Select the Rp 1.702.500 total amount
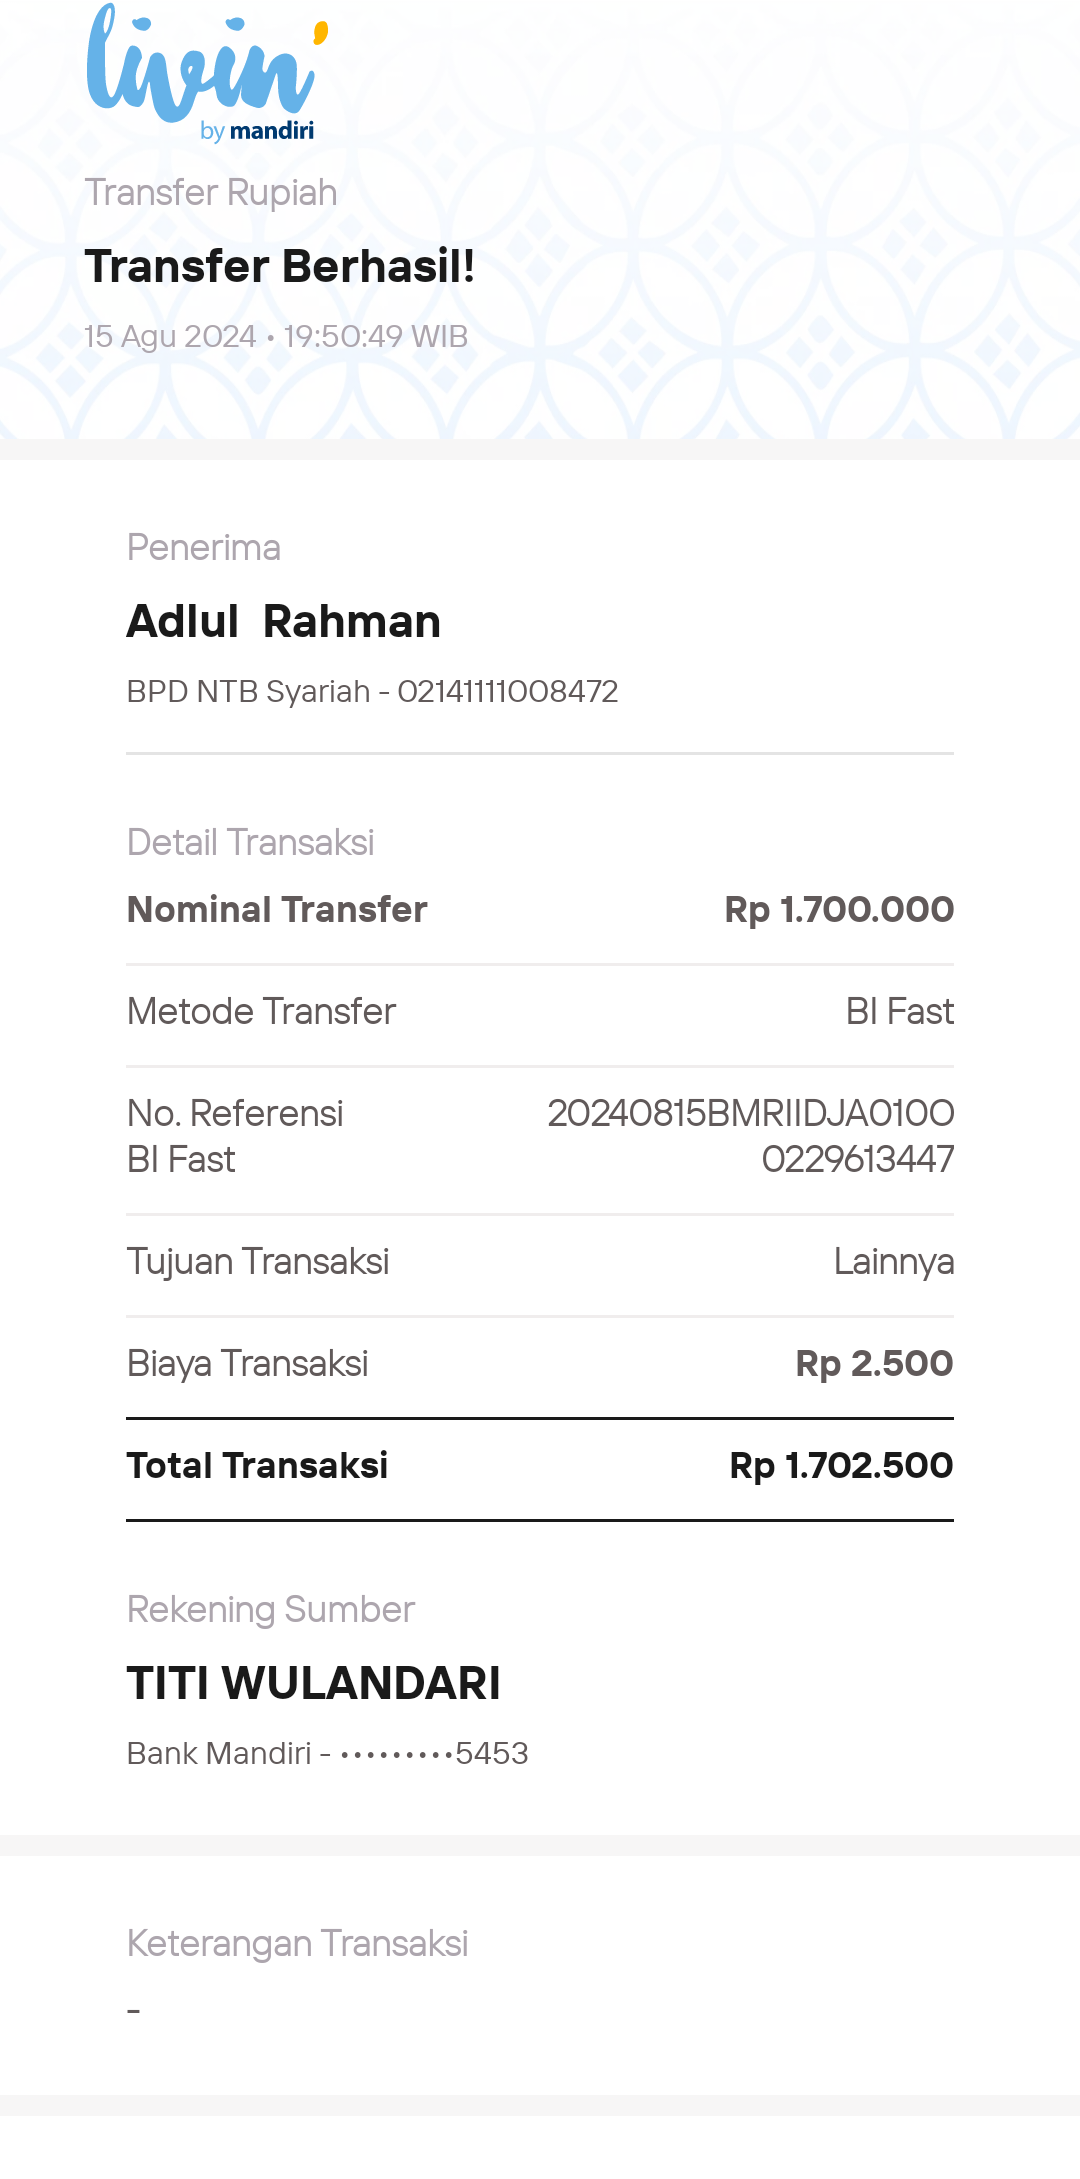1080x2179 pixels. point(841,1466)
